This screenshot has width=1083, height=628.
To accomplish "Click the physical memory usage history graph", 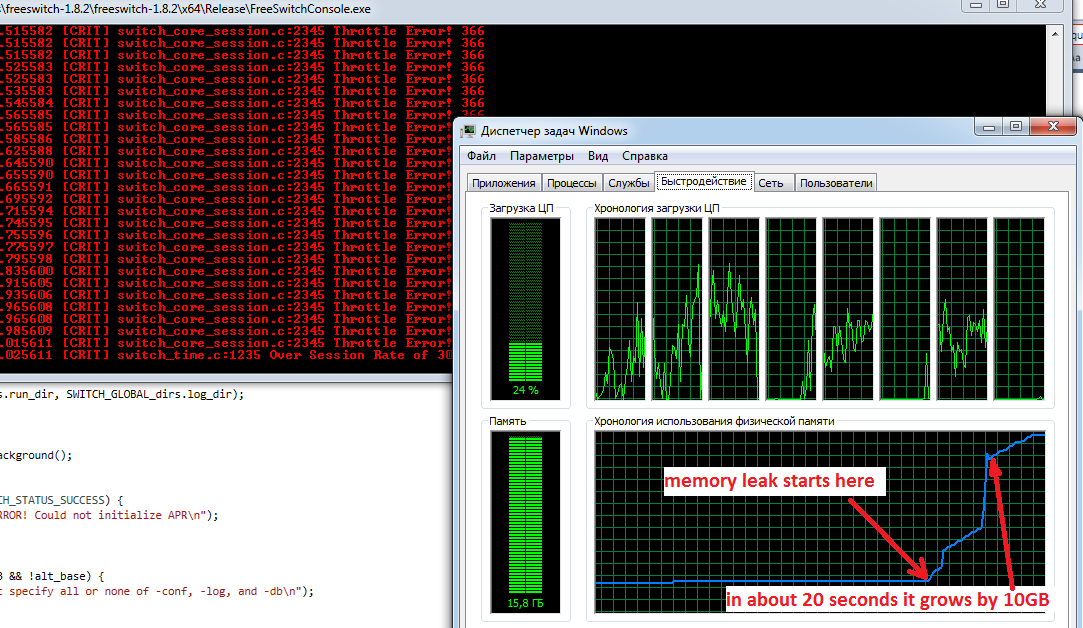I will point(820,522).
